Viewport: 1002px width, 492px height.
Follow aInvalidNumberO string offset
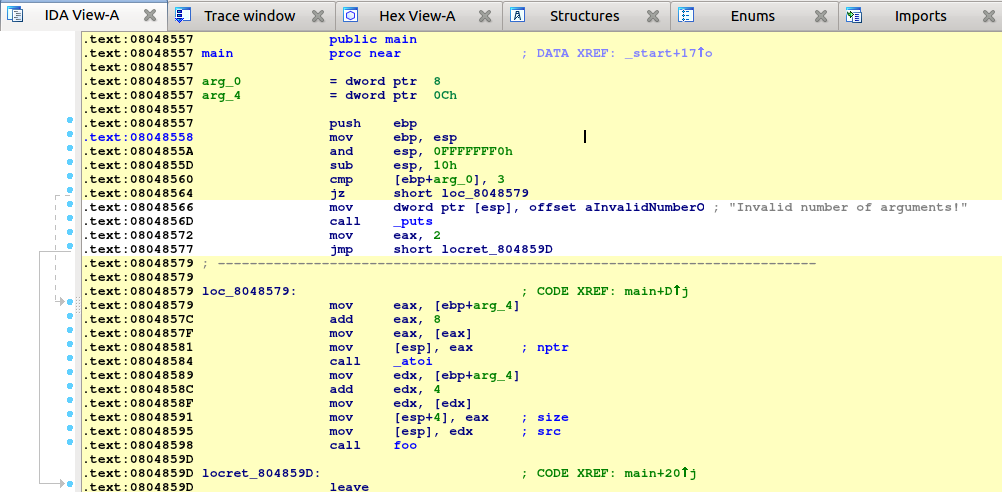click(645, 208)
